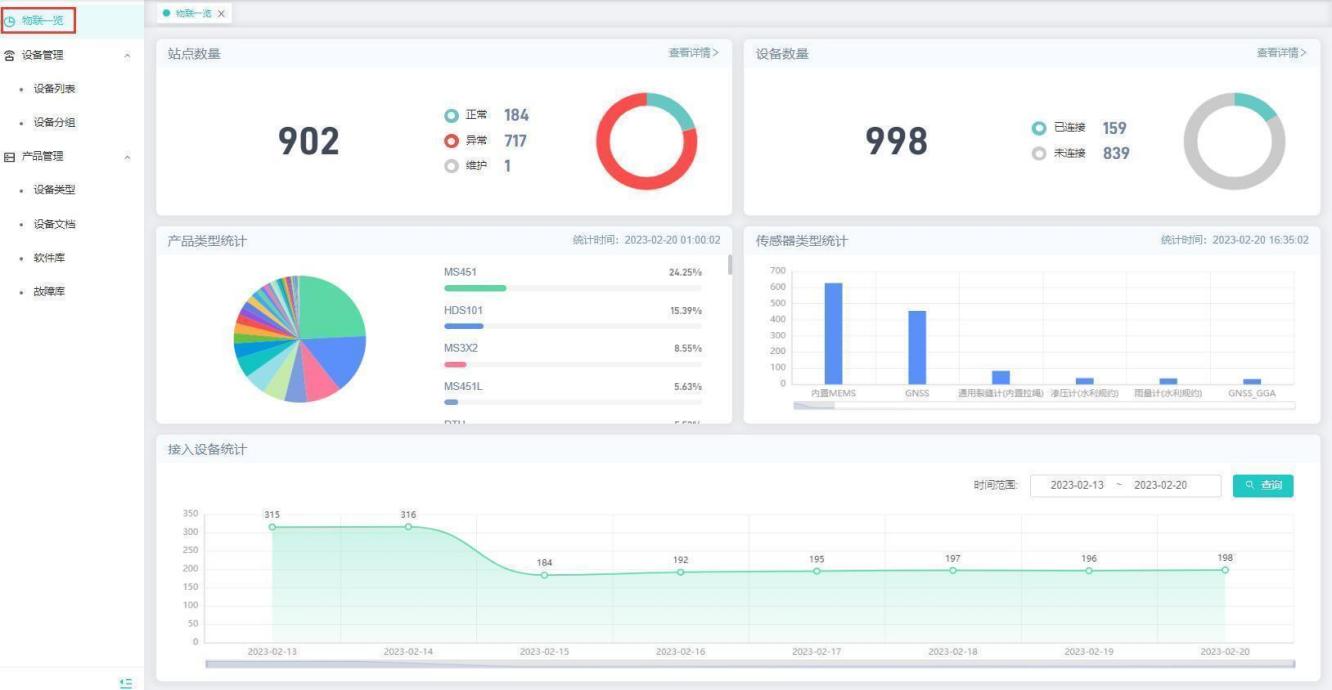Screen dimensions: 1332x690
Task: Click the 内置MEMS bar in sensor chart
Action: 833,333
